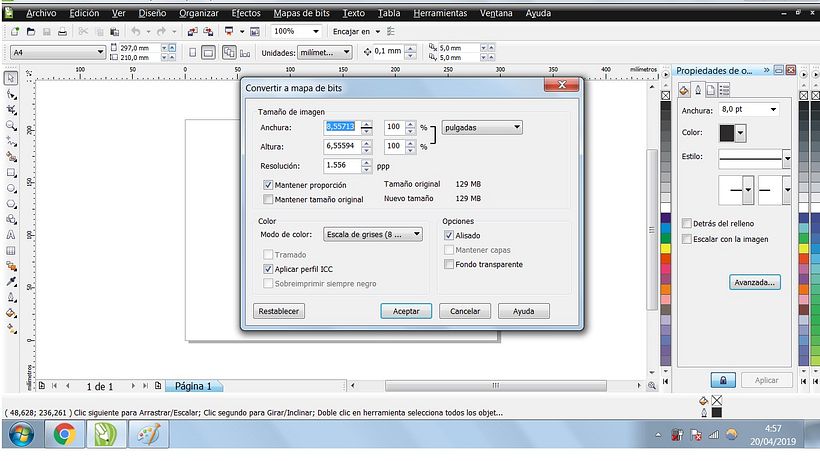Select the Zoom magnifier tool
Screen dimensions: 820x461
(x=10, y=126)
